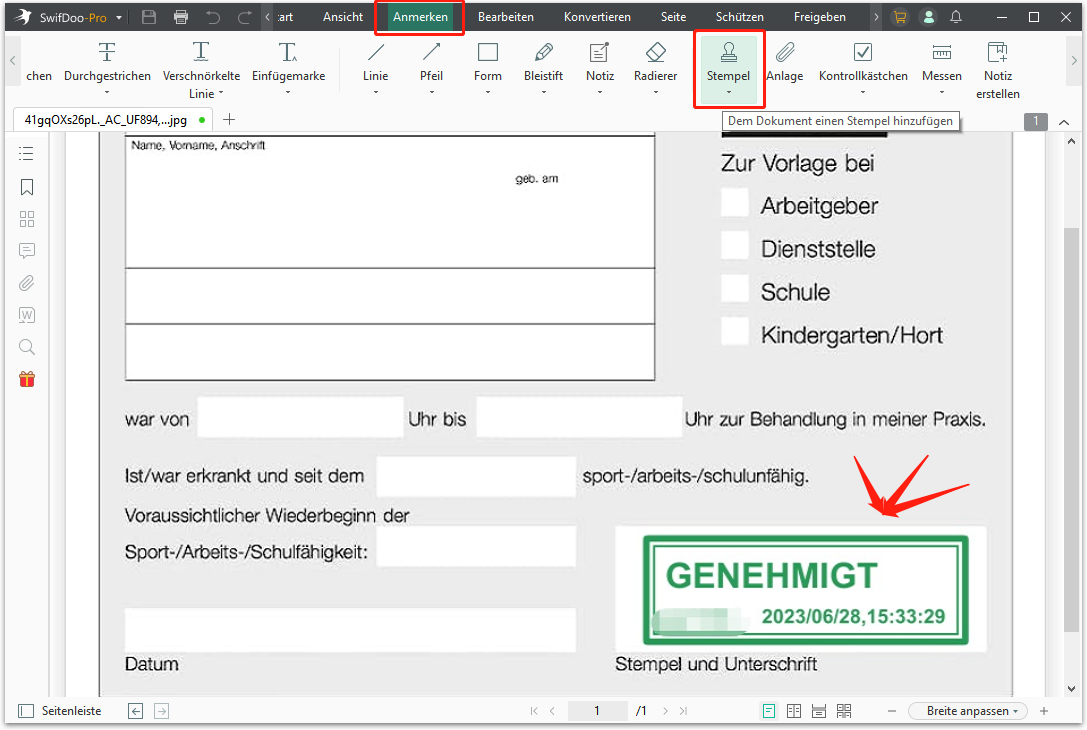Click Notiz erstellen in the toolbar
This screenshot has height=730, width=1087.
997,68
